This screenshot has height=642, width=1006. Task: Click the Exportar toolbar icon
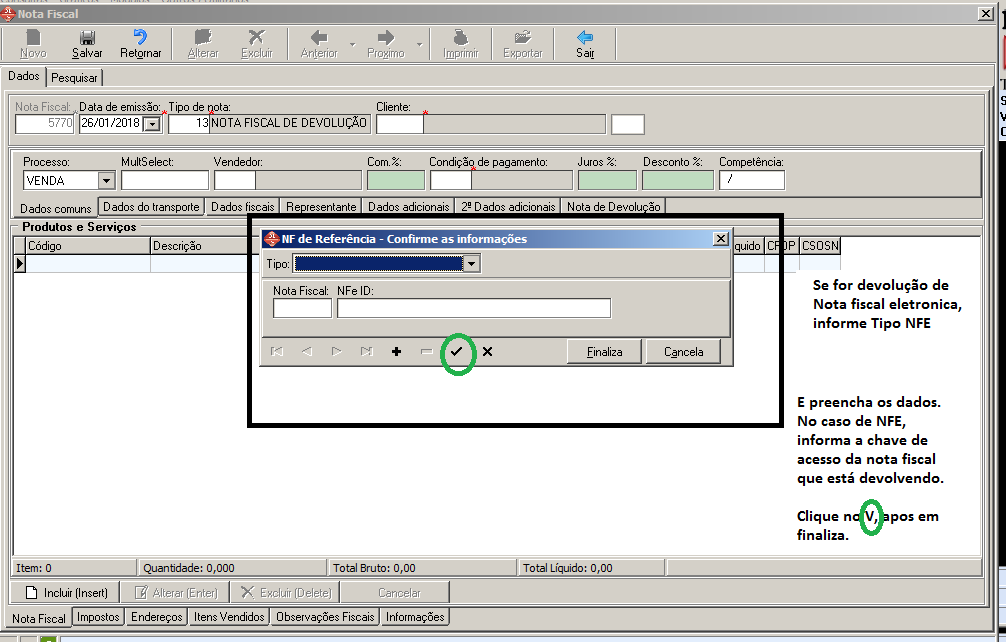522,44
